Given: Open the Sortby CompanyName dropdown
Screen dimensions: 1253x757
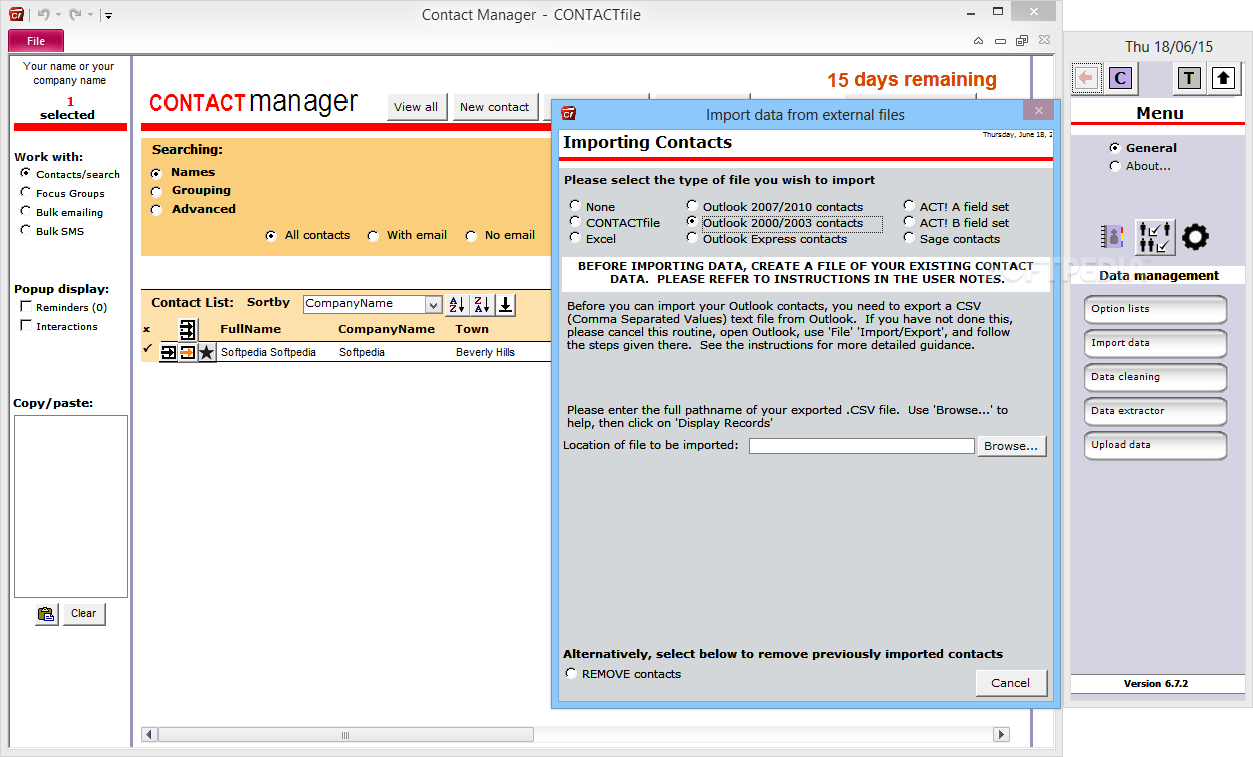Looking at the screenshot, I should pos(433,304).
